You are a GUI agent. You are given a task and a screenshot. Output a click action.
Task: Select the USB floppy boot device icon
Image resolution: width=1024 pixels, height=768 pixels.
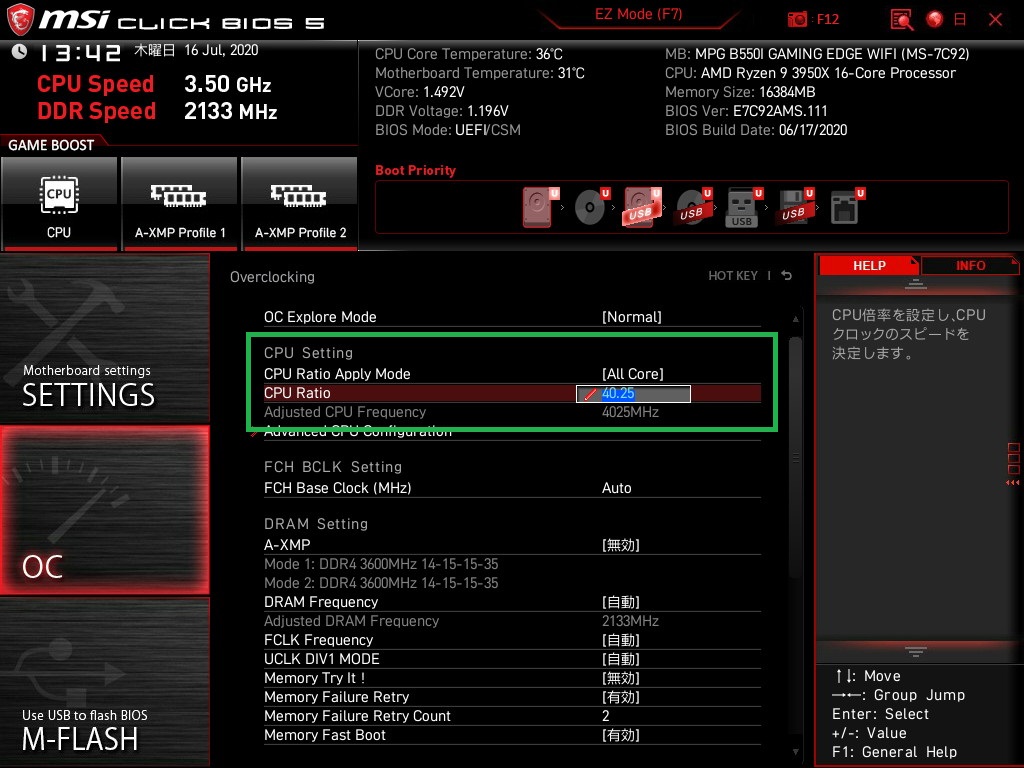point(795,207)
